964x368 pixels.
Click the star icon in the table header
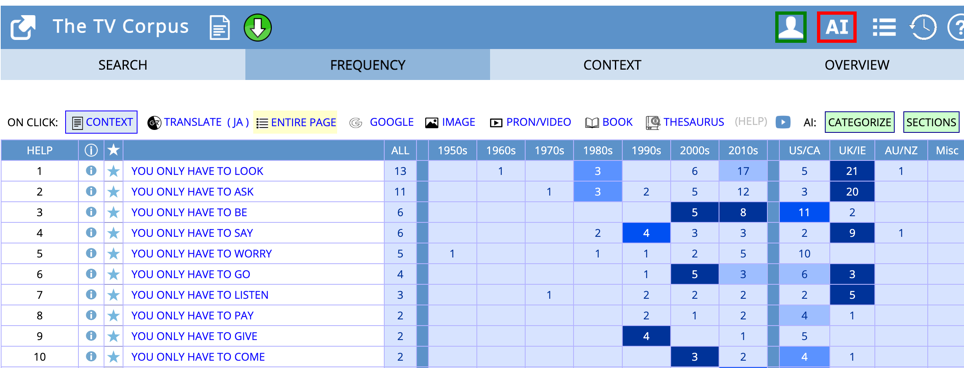tap(113, 151)
